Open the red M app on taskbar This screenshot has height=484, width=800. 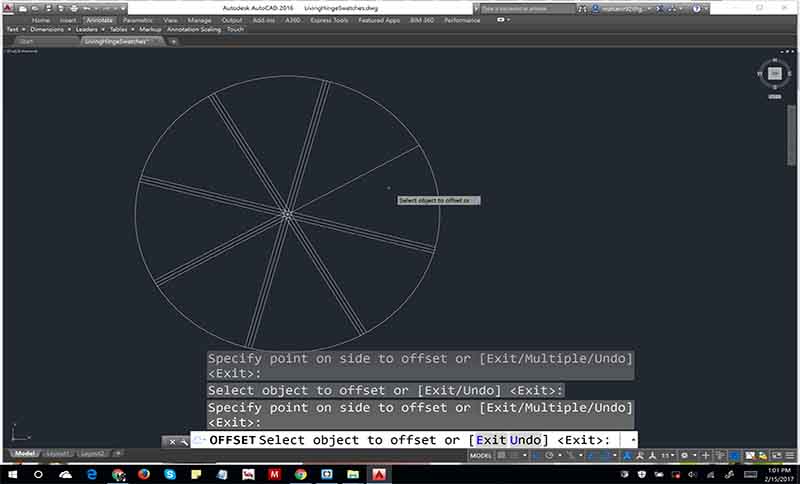tap(274, 475)
